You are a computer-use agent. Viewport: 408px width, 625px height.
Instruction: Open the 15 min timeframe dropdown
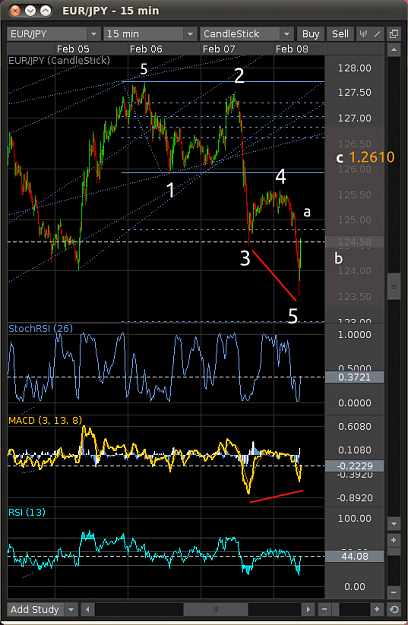[150, 34]
